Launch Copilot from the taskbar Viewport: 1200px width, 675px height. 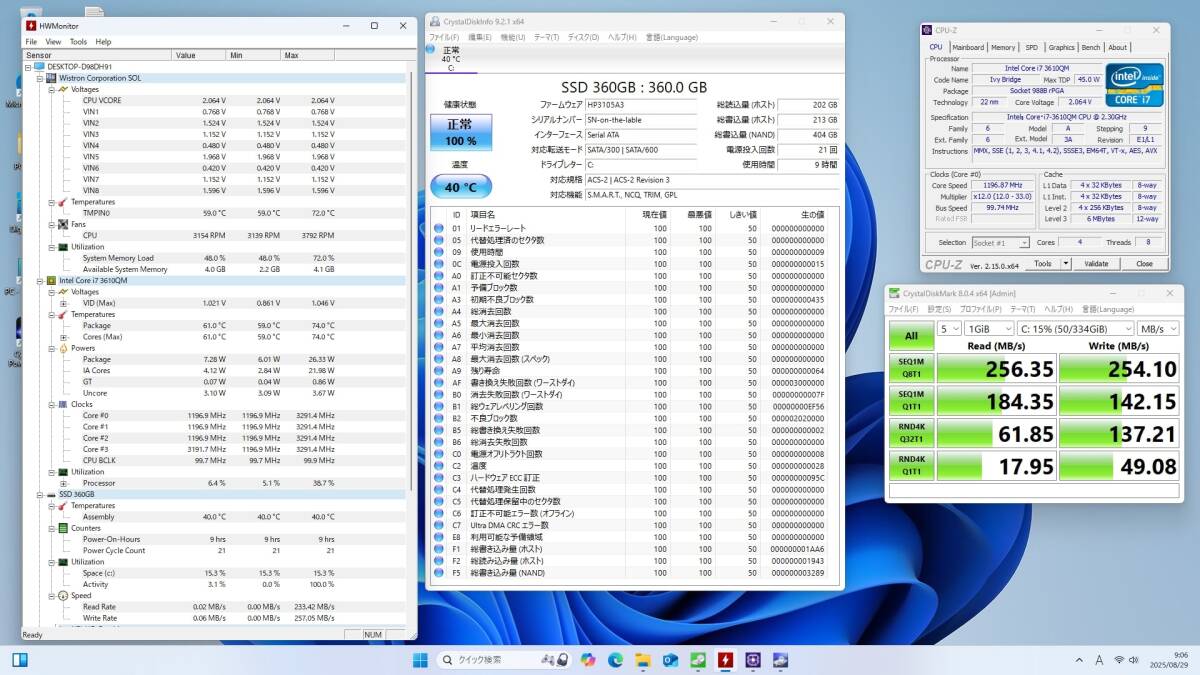[x=587, y=660]
